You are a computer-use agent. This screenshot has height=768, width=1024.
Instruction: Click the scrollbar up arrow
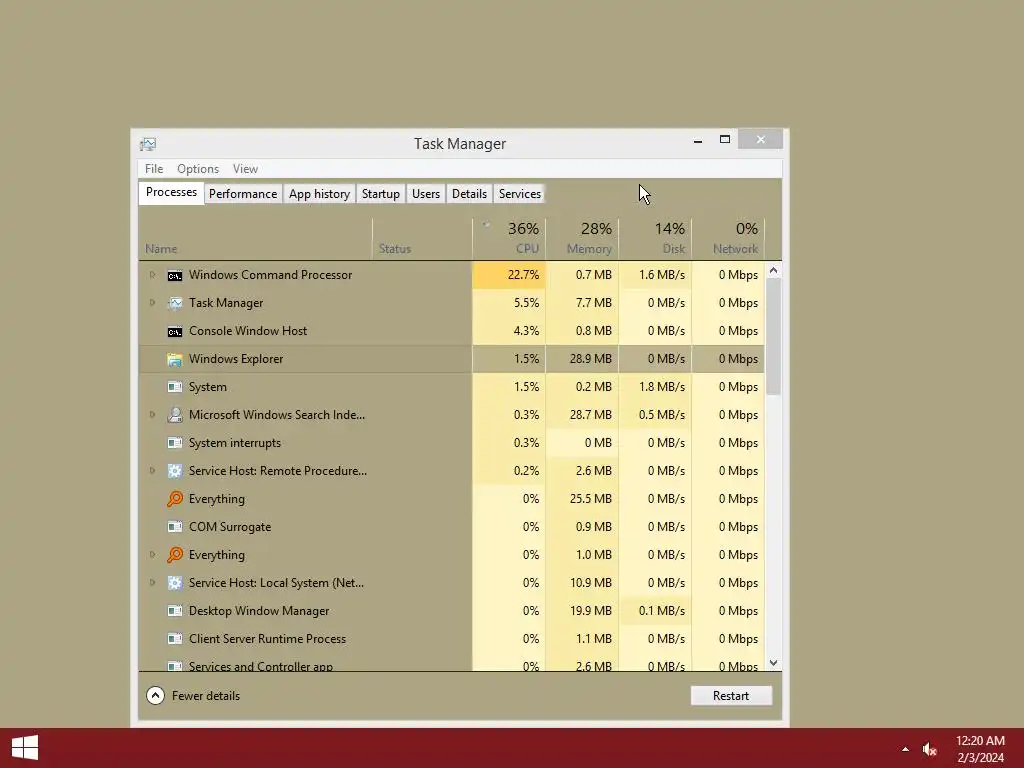[773, 270]
